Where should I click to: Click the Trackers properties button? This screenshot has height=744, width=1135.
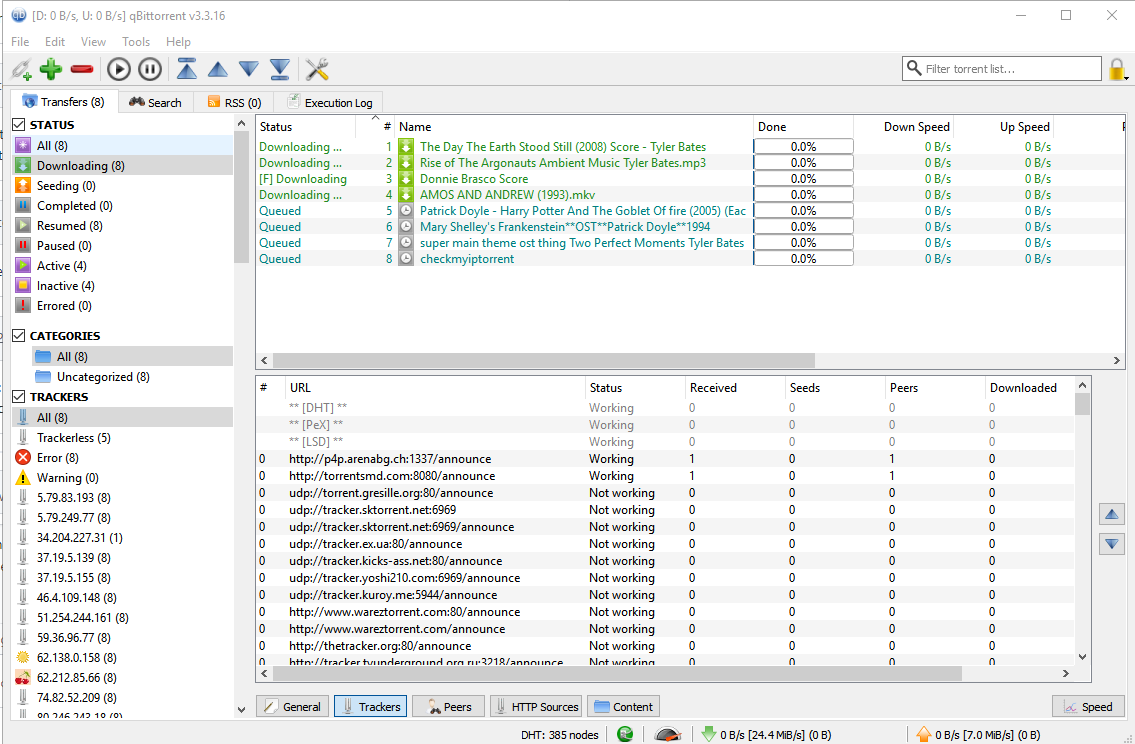coord(371,707)
